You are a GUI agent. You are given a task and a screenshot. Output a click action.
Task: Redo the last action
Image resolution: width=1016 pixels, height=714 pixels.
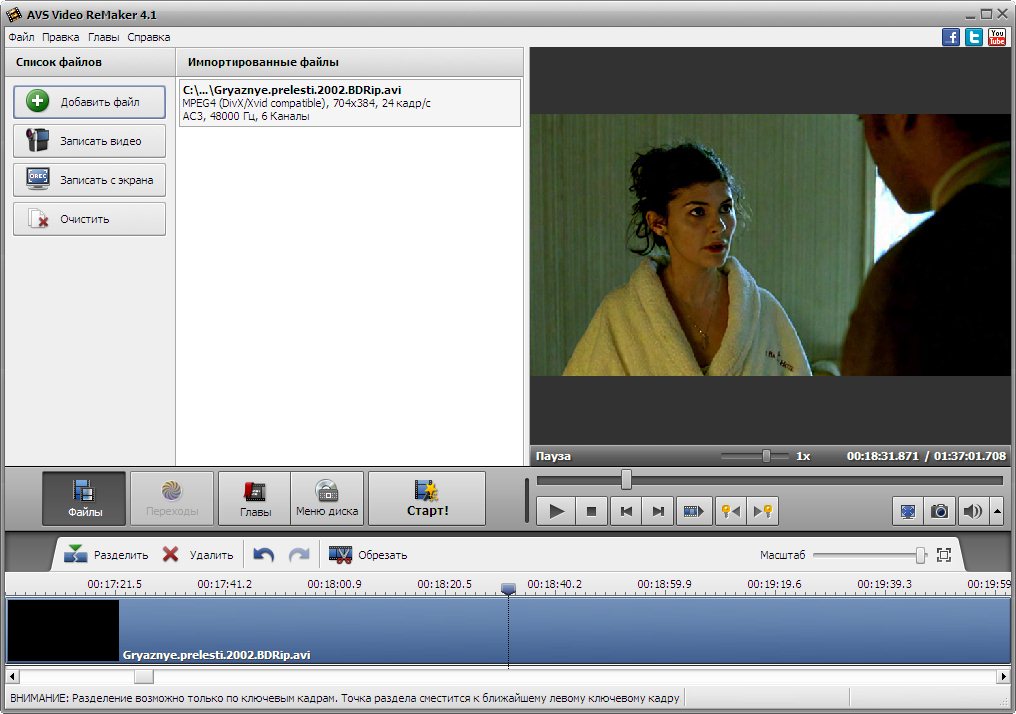(299, 555)
